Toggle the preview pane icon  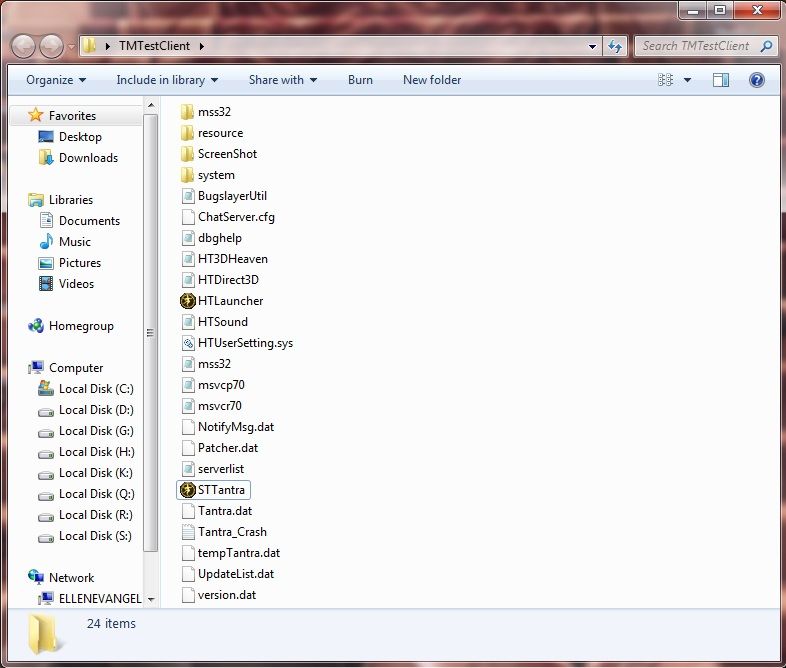click(721, 80)
